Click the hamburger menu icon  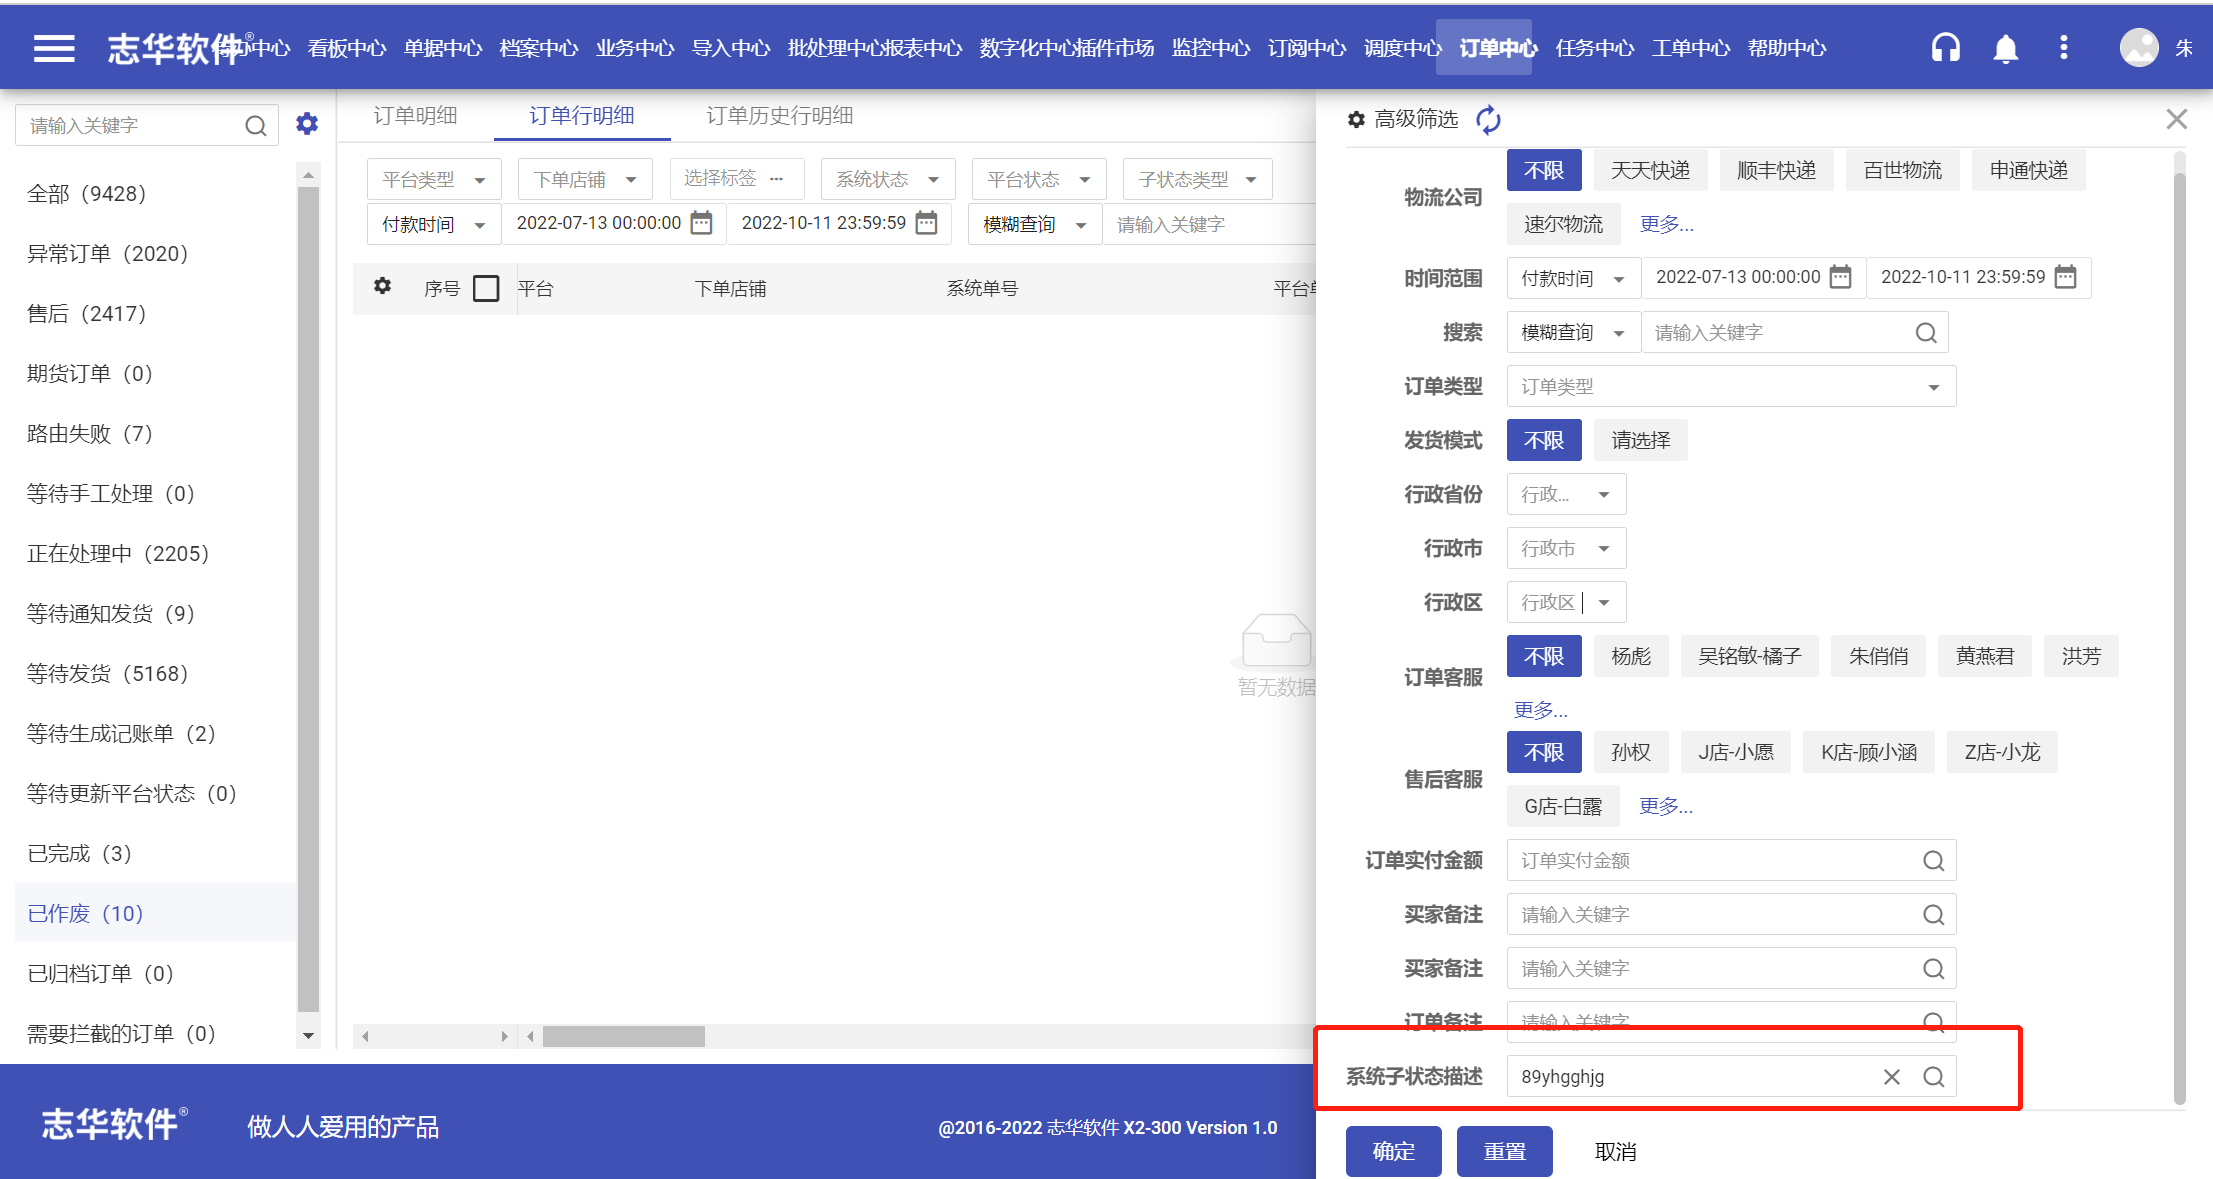click(x=54, y=48)
